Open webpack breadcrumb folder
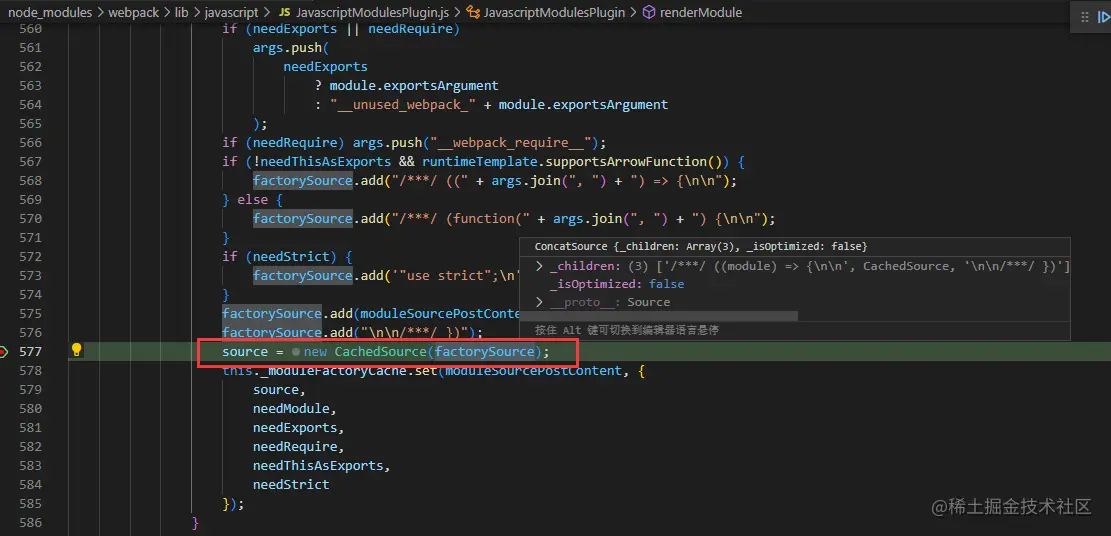The image size is (1111, 536). pyautogui.click(x=134, y=13)
